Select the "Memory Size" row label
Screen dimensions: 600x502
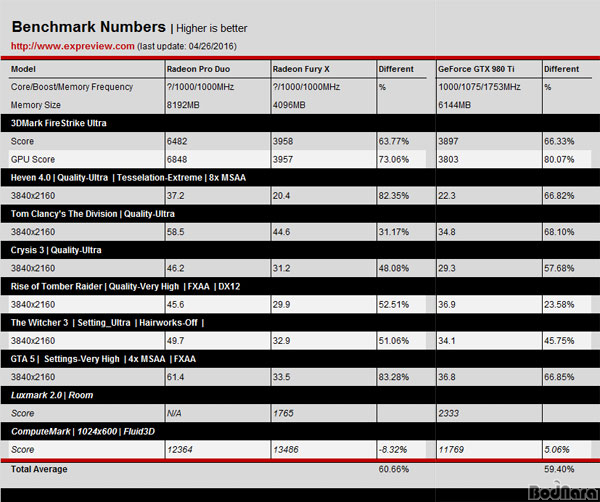36,105
